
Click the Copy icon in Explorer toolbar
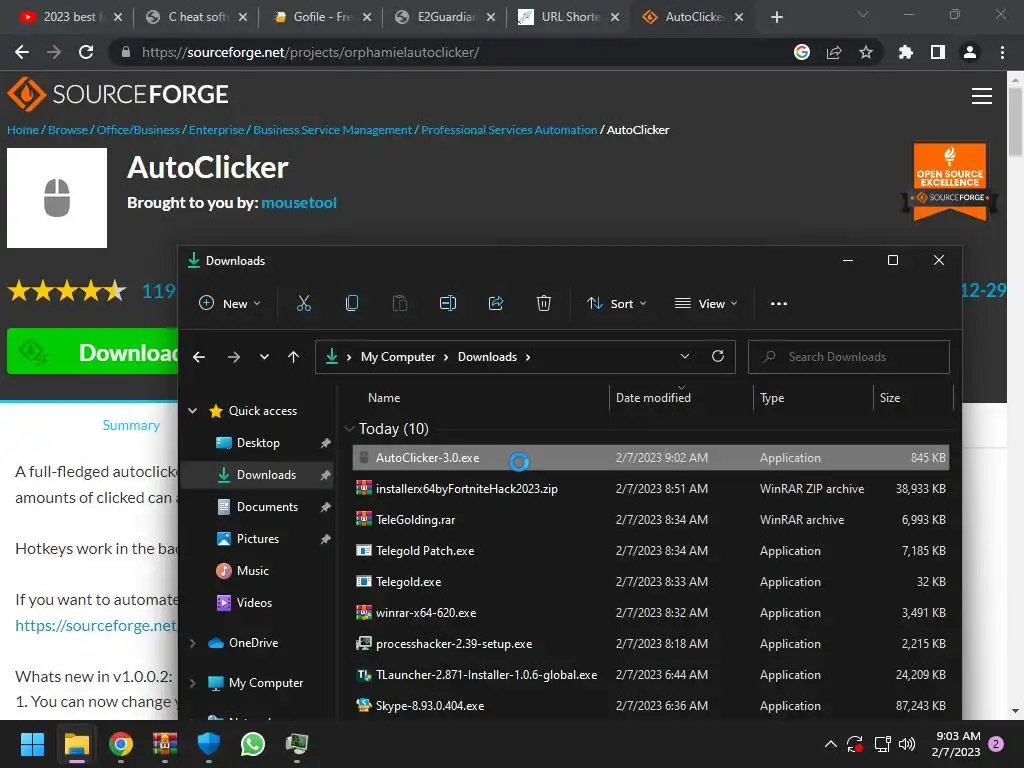351,303
